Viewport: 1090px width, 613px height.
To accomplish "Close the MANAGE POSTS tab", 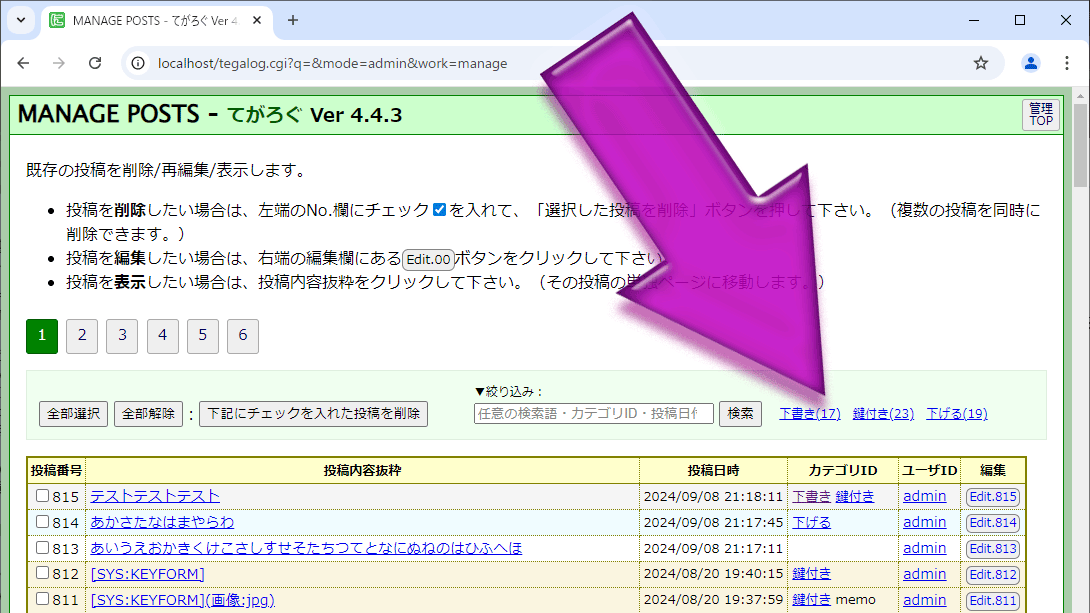I will tap(257, 20).
